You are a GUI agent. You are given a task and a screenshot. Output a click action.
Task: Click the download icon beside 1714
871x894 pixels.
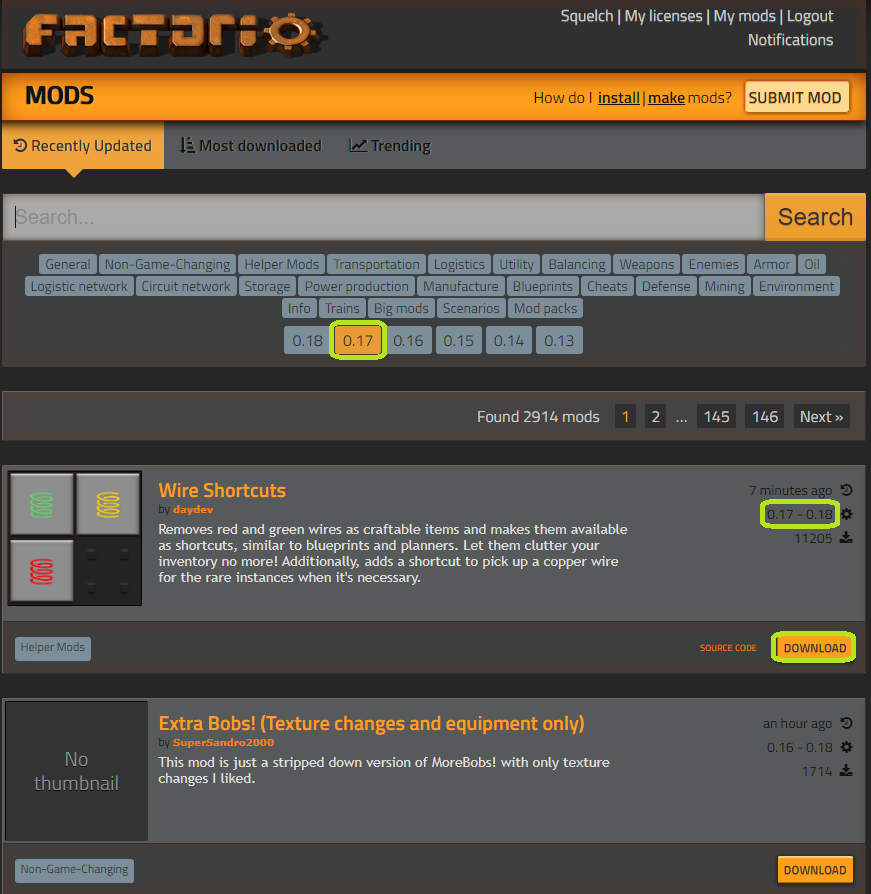point(847,771)
